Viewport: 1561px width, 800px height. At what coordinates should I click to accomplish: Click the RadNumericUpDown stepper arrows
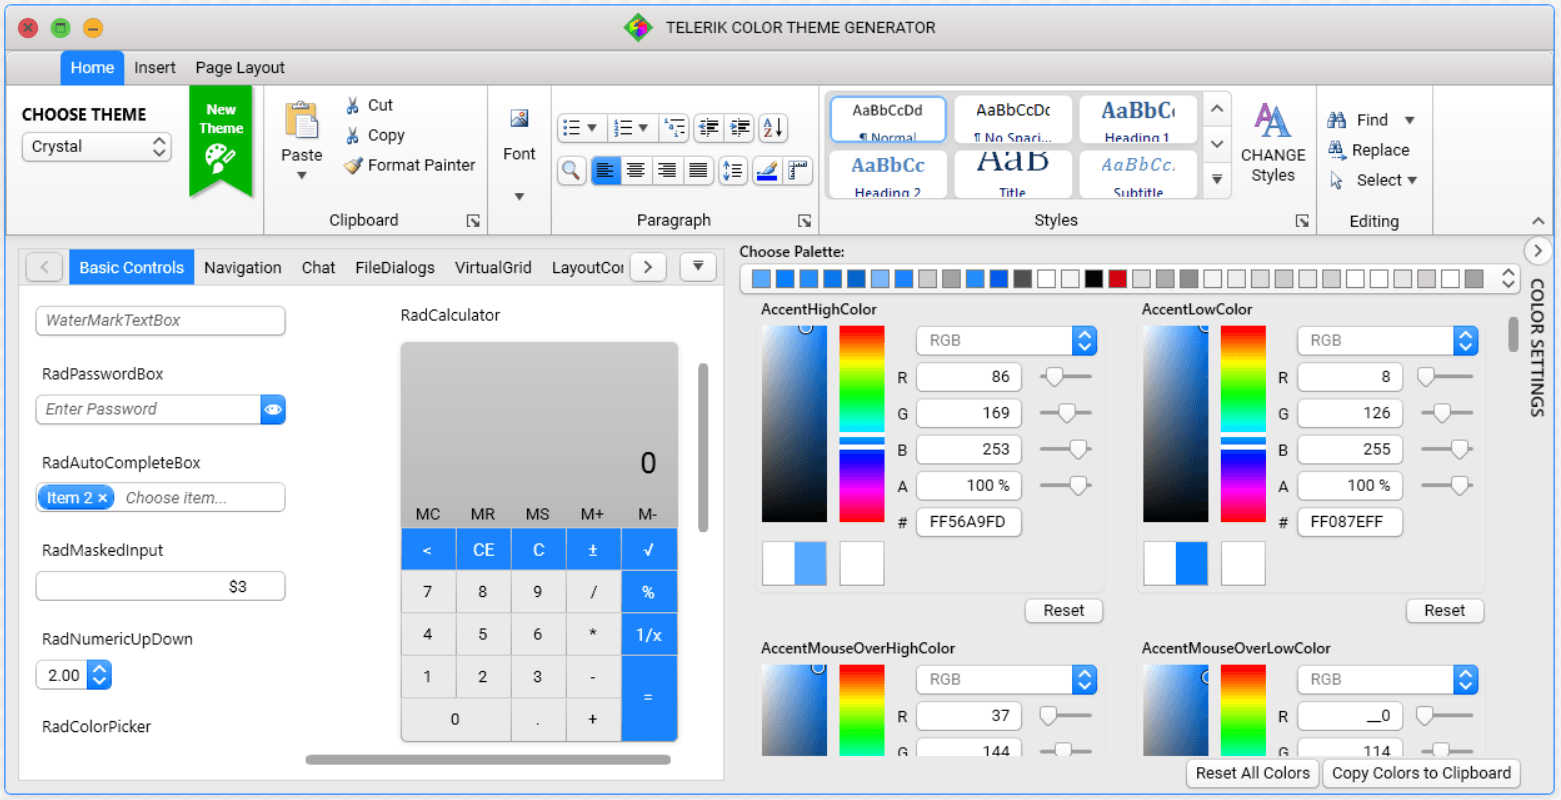(x=99, y=676)
